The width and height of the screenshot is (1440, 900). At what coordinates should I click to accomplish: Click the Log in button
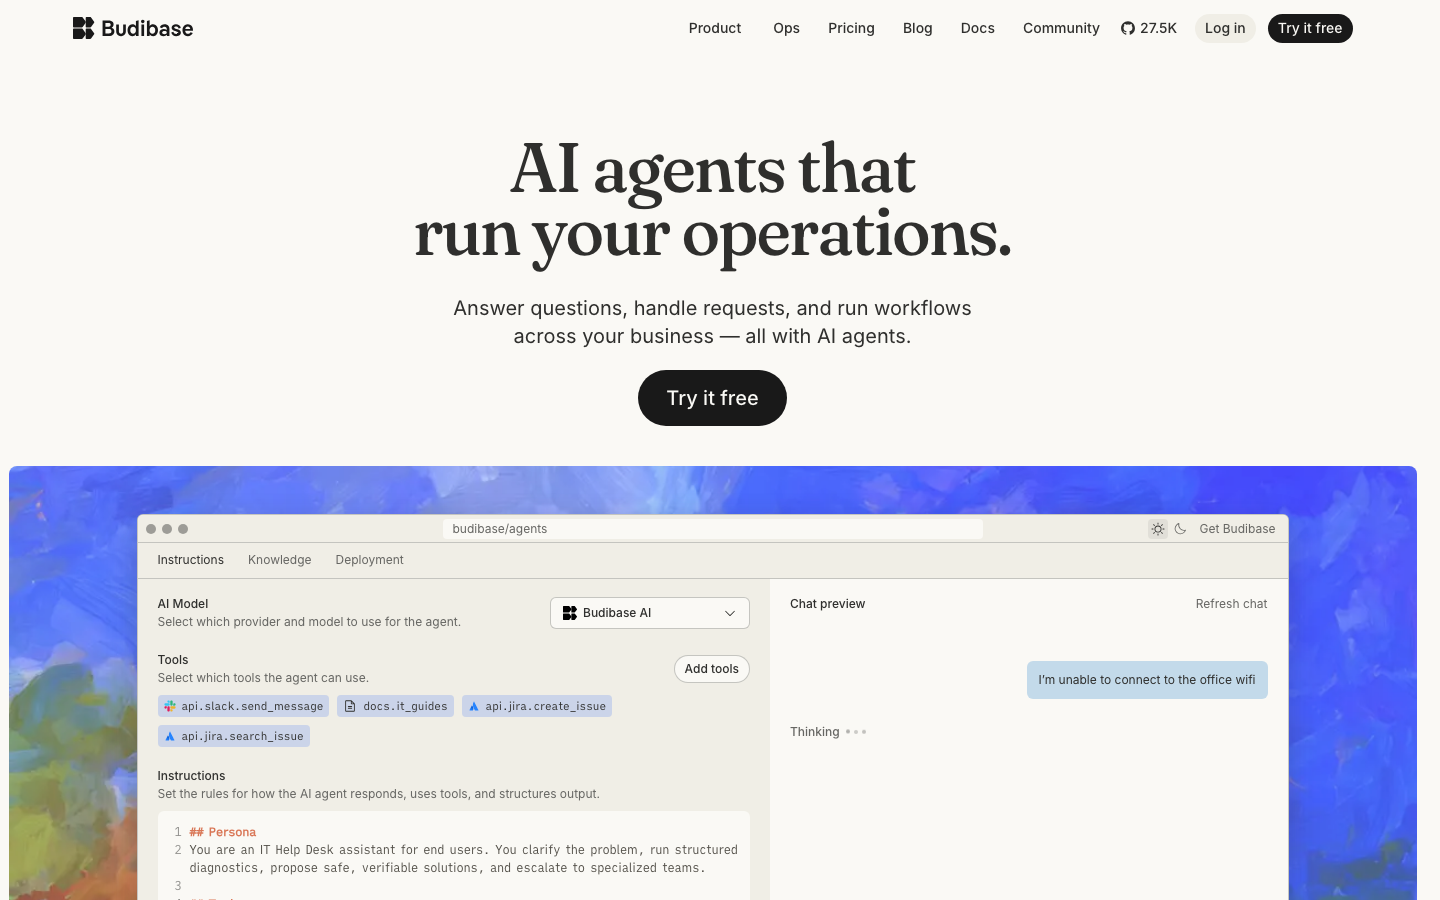click(x=1224, y=28)
